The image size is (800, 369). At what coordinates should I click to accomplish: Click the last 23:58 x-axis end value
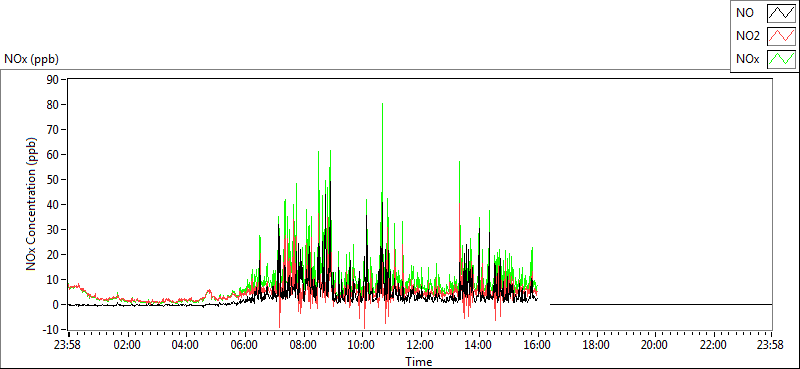[x=771, y=345]
